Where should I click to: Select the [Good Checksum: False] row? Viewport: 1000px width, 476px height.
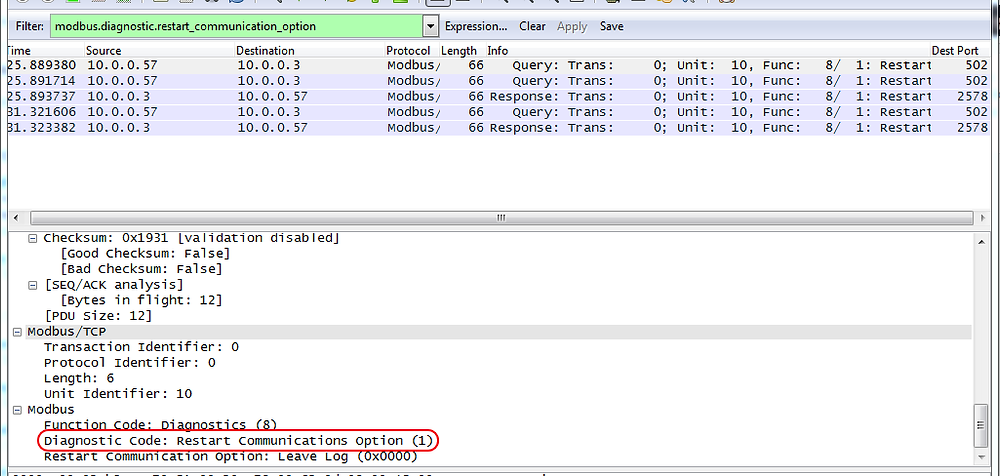pyautogui.click(x=145, y=253)
